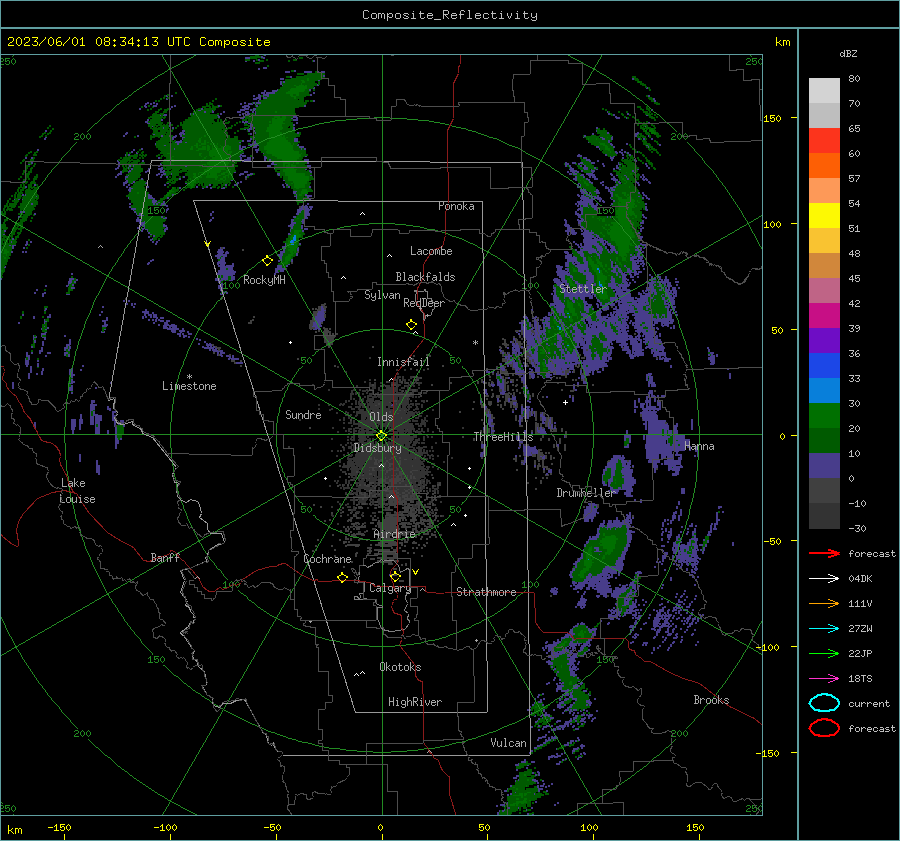Click the Airdrie city label
Image resolution: width=900 pixels, height=841 pixels.
click(x=394, y=534)
